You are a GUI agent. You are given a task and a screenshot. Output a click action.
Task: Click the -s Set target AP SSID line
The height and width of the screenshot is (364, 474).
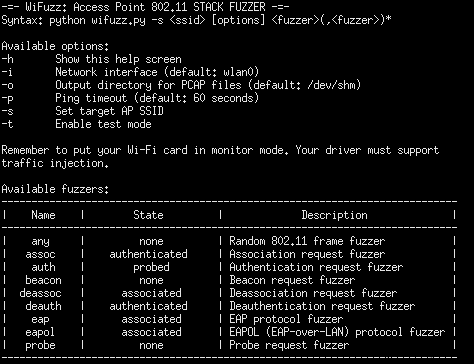82,111
